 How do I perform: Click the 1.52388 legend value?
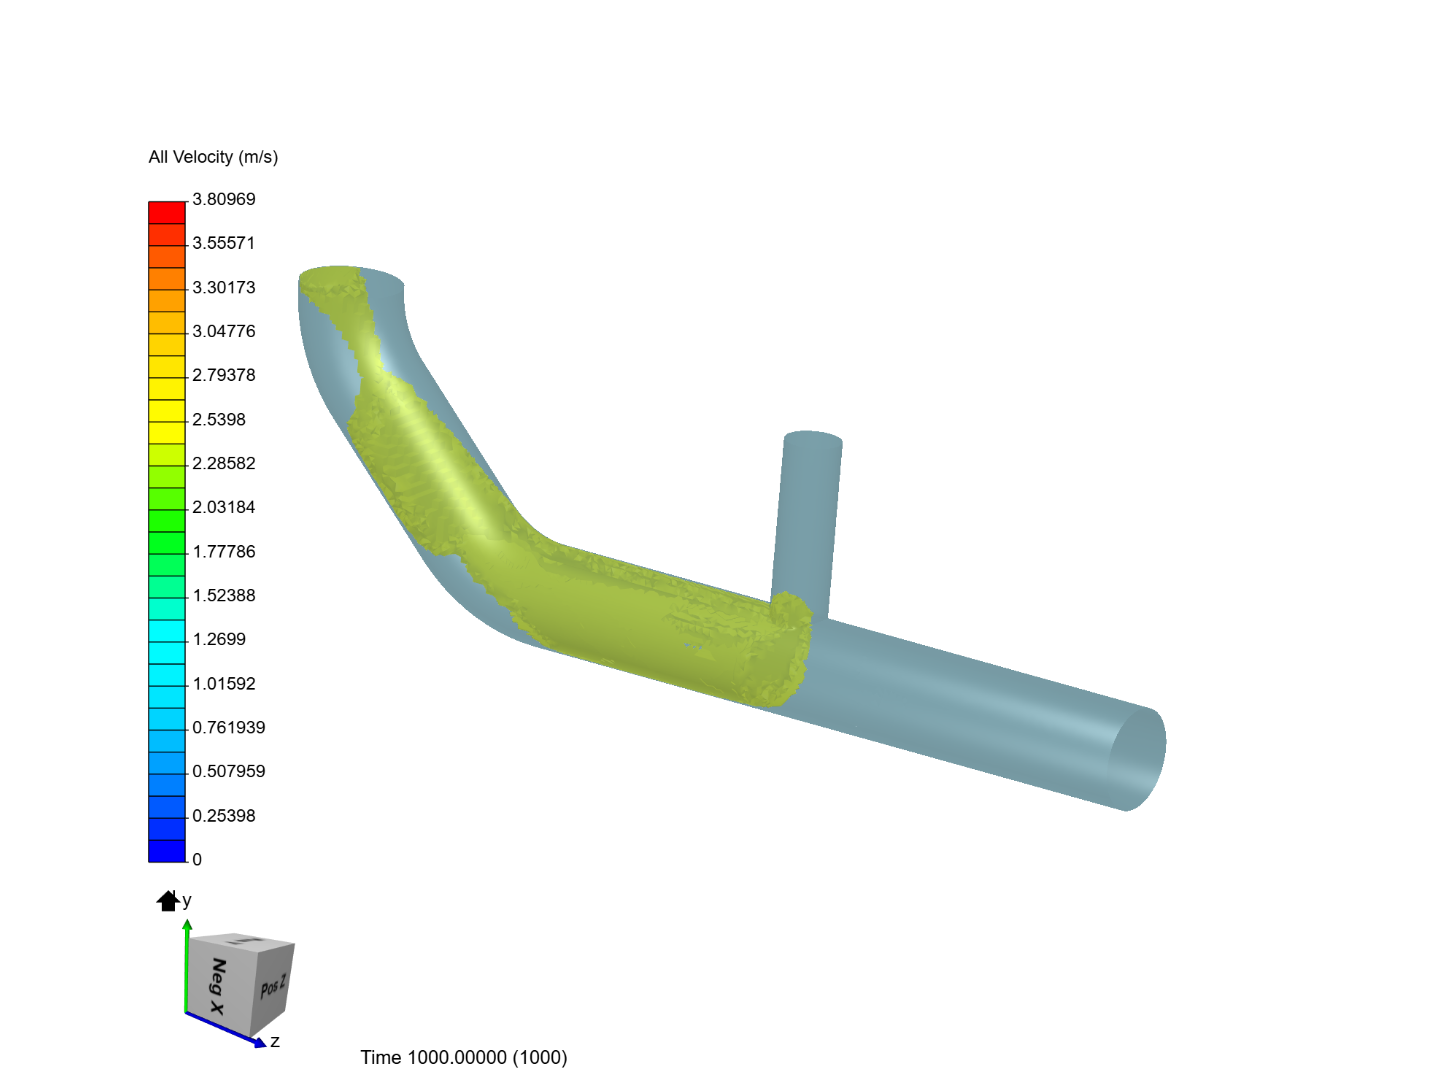(224, 595)
